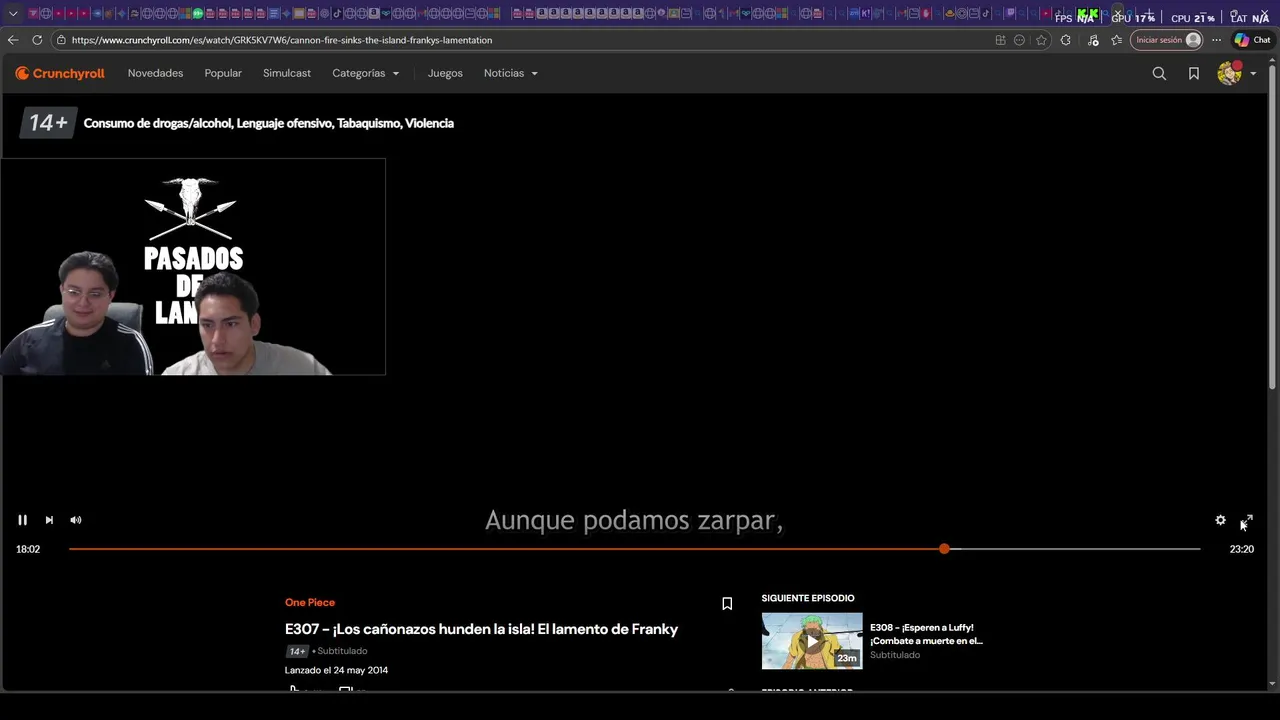Screen dimensions: 1280x720
Task: Click the SIGUIENTE EPISODIO heading
Action: coord(808,598)
